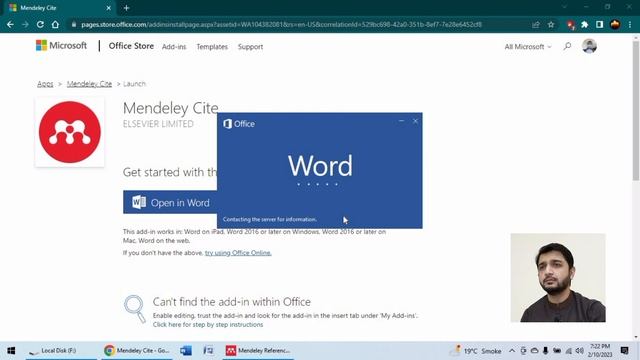The height and width of the screenshot is (360, 640).
Task: Click the Microsoft logo
Action: click(x=61, y=45)
